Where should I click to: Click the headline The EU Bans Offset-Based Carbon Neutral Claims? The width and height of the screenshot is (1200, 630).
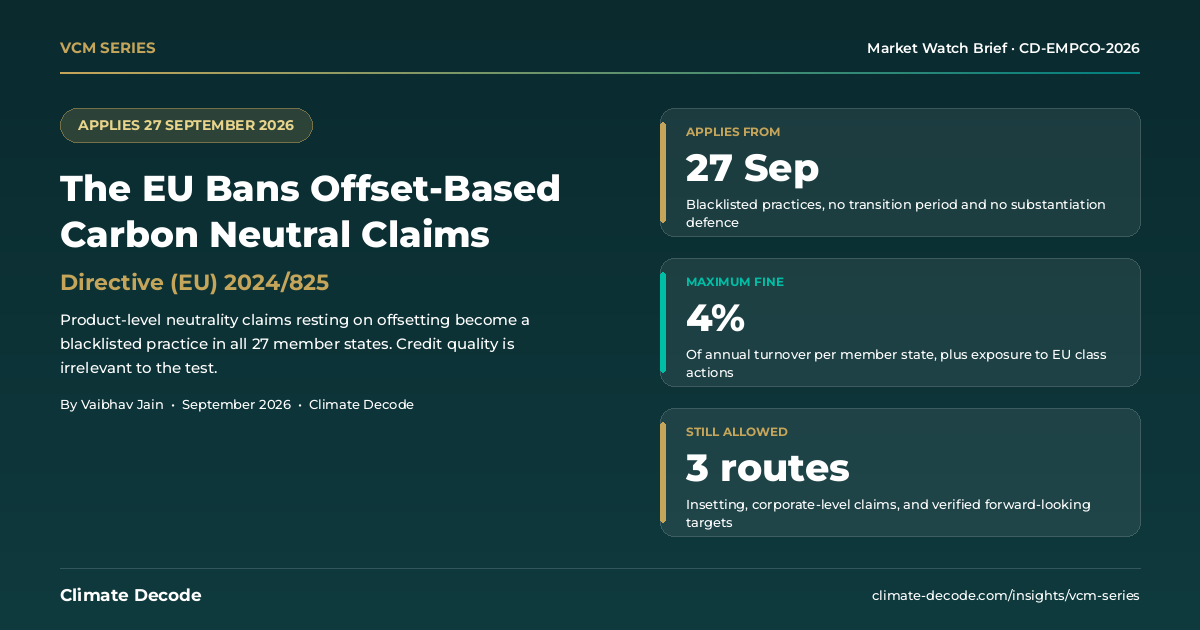coord(310,211)
